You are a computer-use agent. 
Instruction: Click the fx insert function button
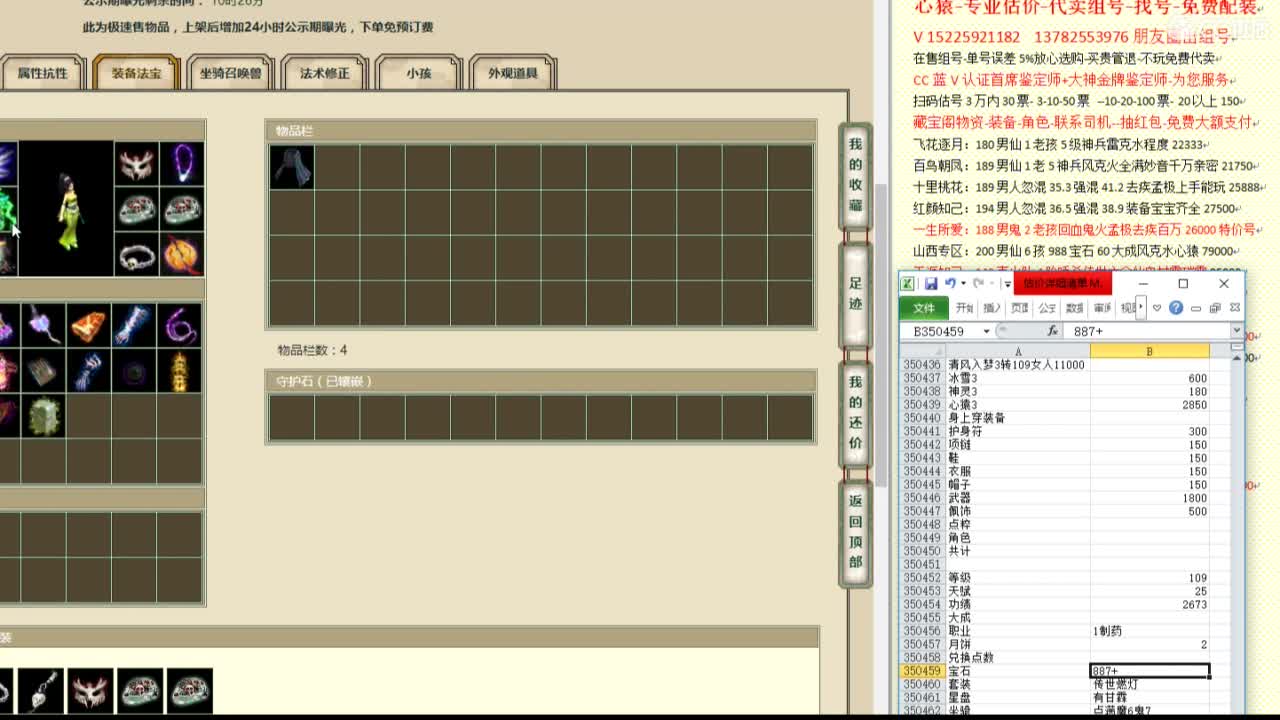(x=1052, y=331)
